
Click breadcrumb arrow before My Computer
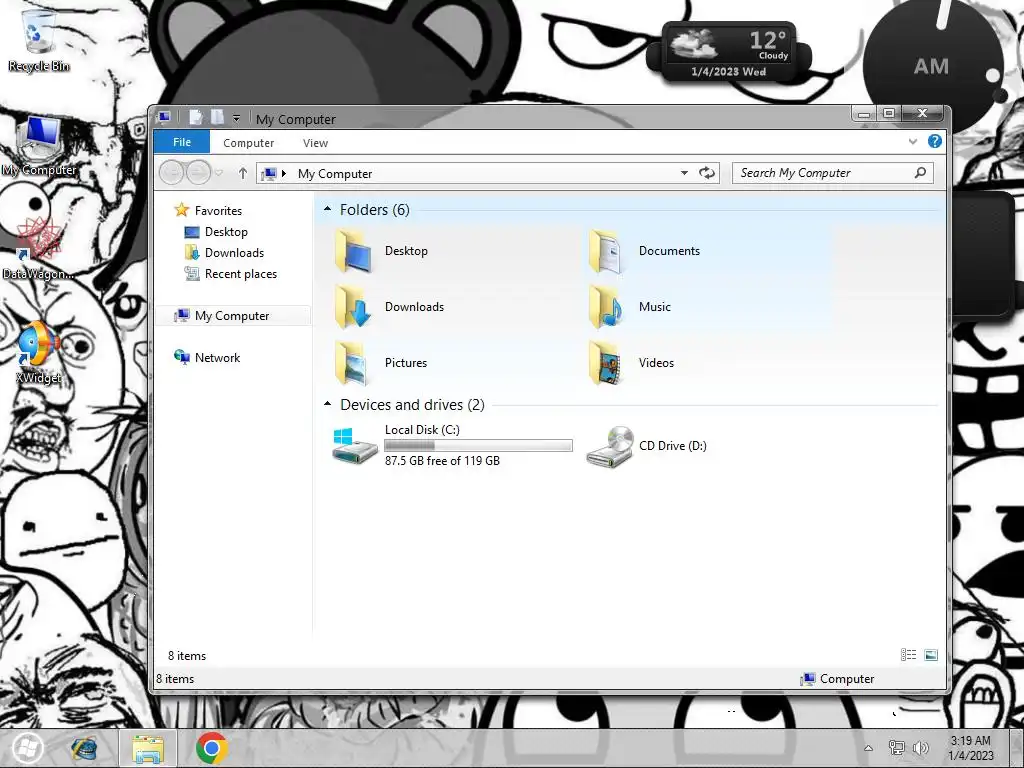point(284,174)
